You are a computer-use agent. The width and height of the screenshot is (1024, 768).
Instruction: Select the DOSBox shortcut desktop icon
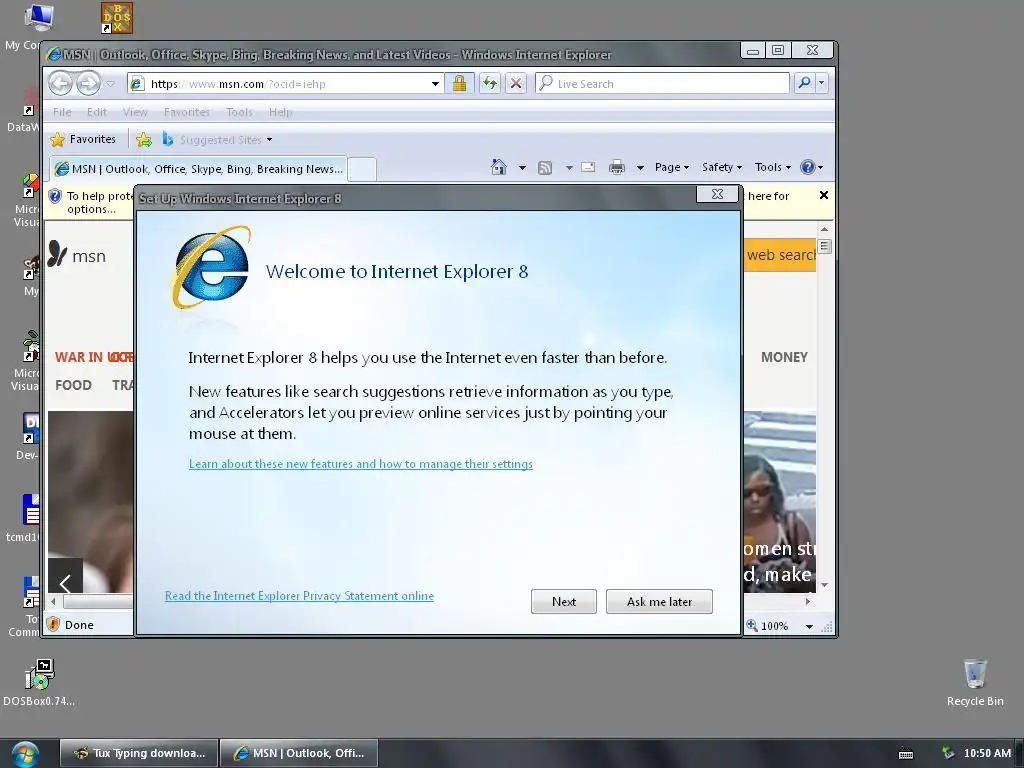click(116, 18)
